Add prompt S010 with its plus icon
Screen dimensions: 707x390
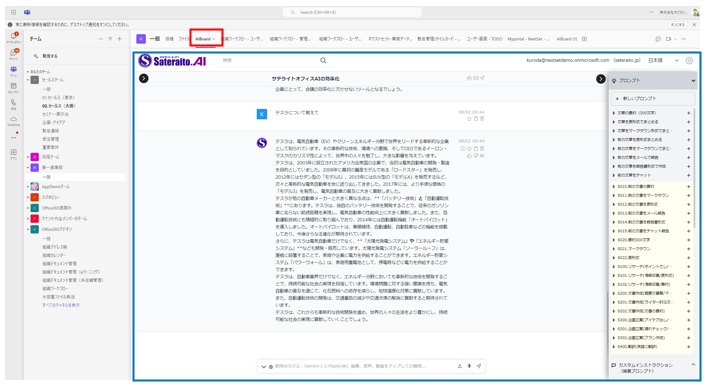coord(688,187)
